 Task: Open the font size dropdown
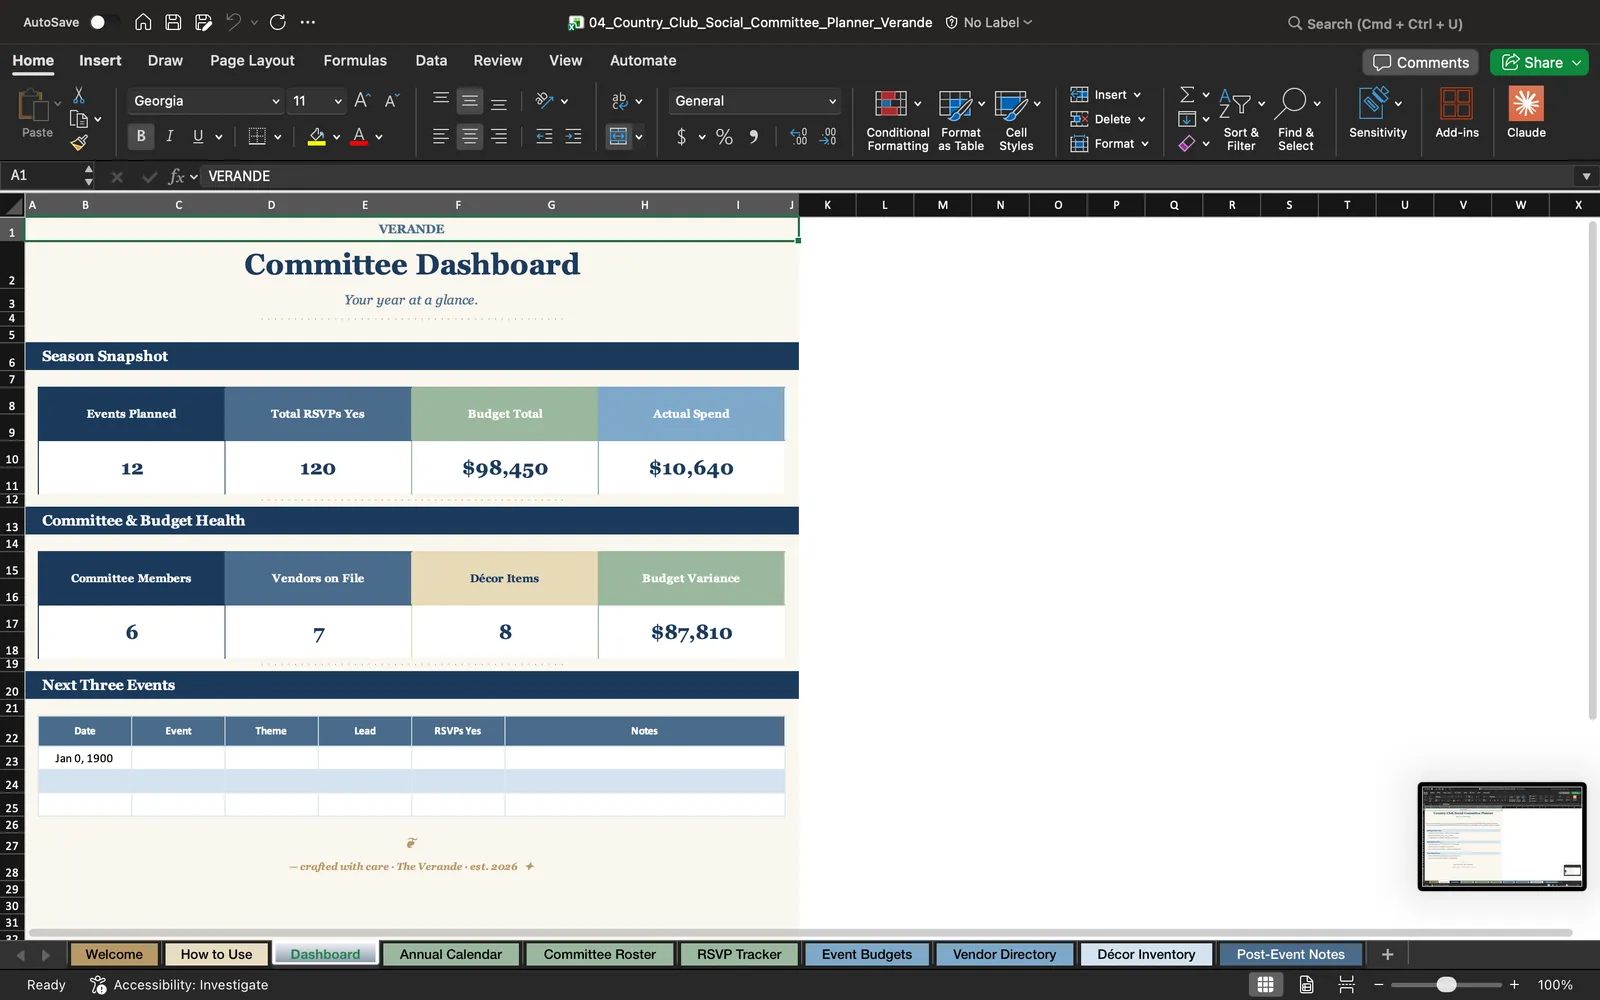338,101
